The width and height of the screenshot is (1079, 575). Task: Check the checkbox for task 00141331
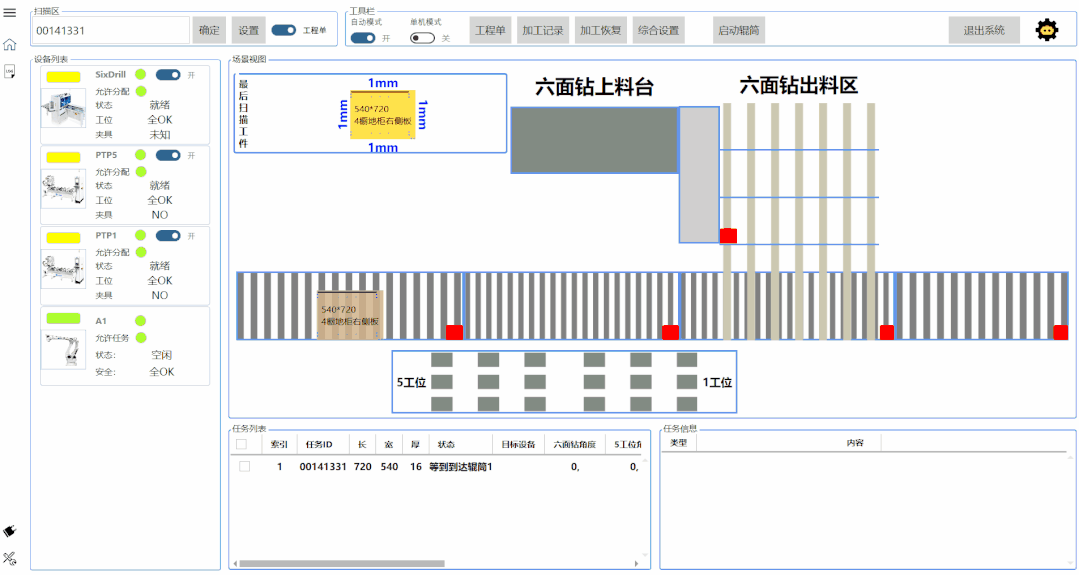(x=244, y=466)
